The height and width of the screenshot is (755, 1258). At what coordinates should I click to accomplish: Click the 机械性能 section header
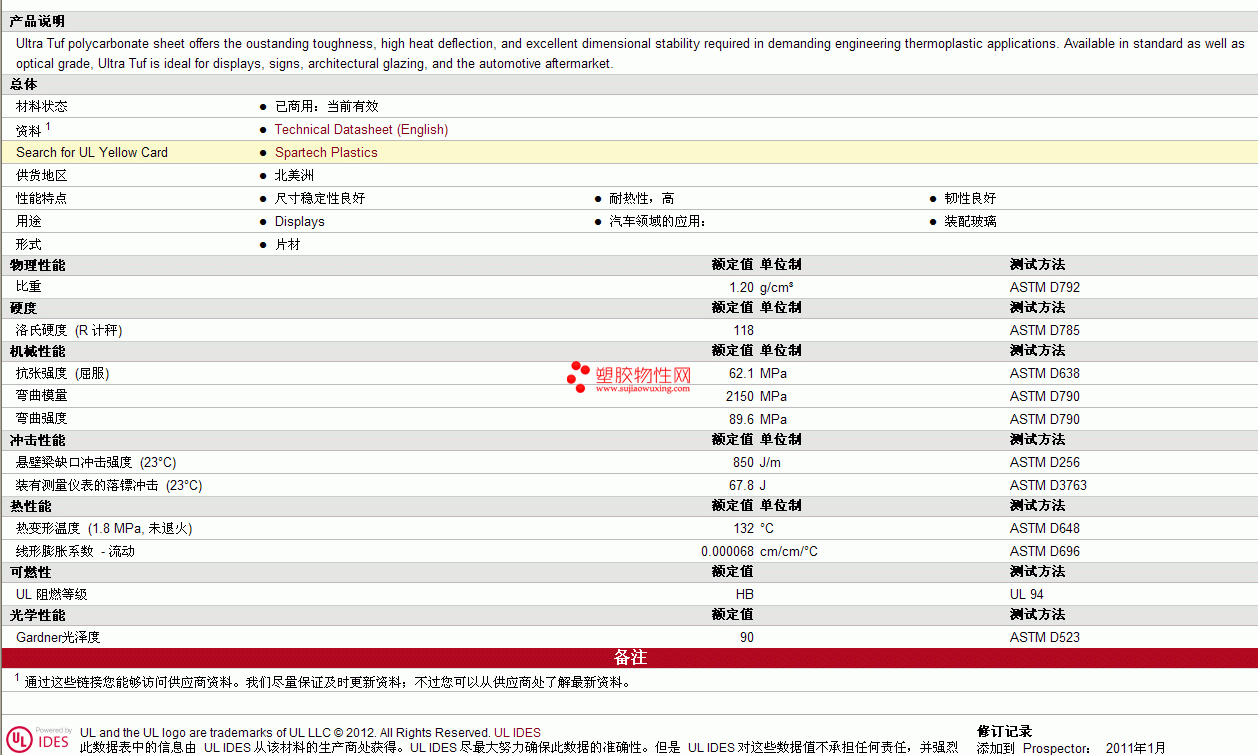(x=38, y=351)
